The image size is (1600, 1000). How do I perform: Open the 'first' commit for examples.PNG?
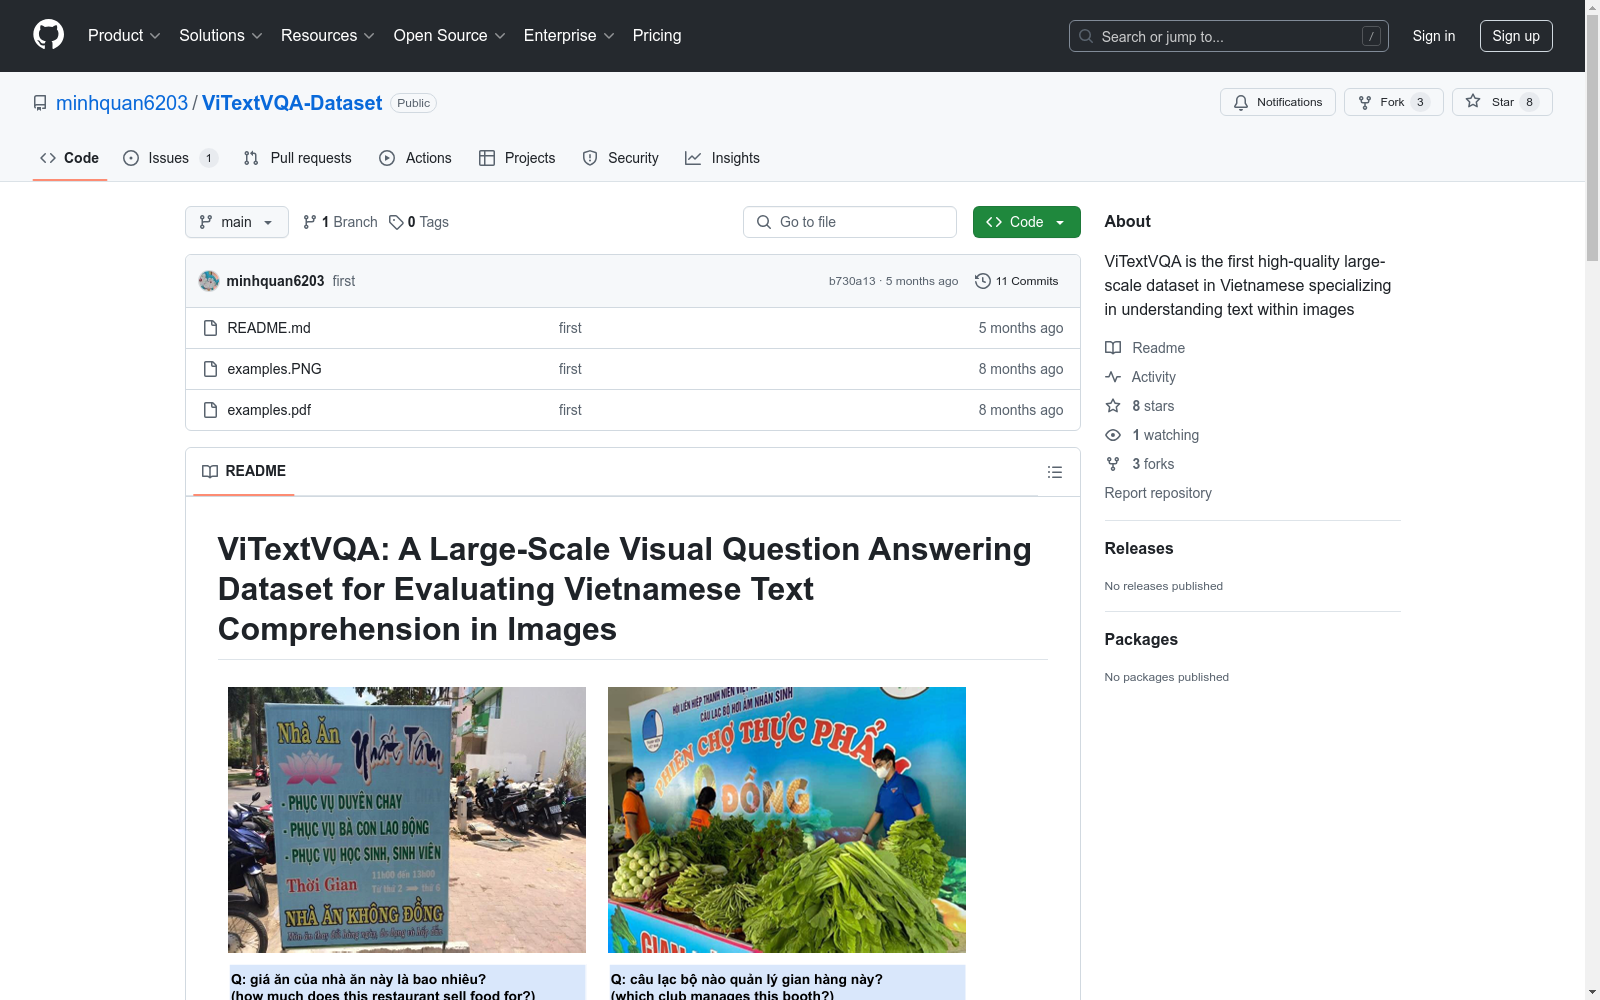(x=570, y=369)
